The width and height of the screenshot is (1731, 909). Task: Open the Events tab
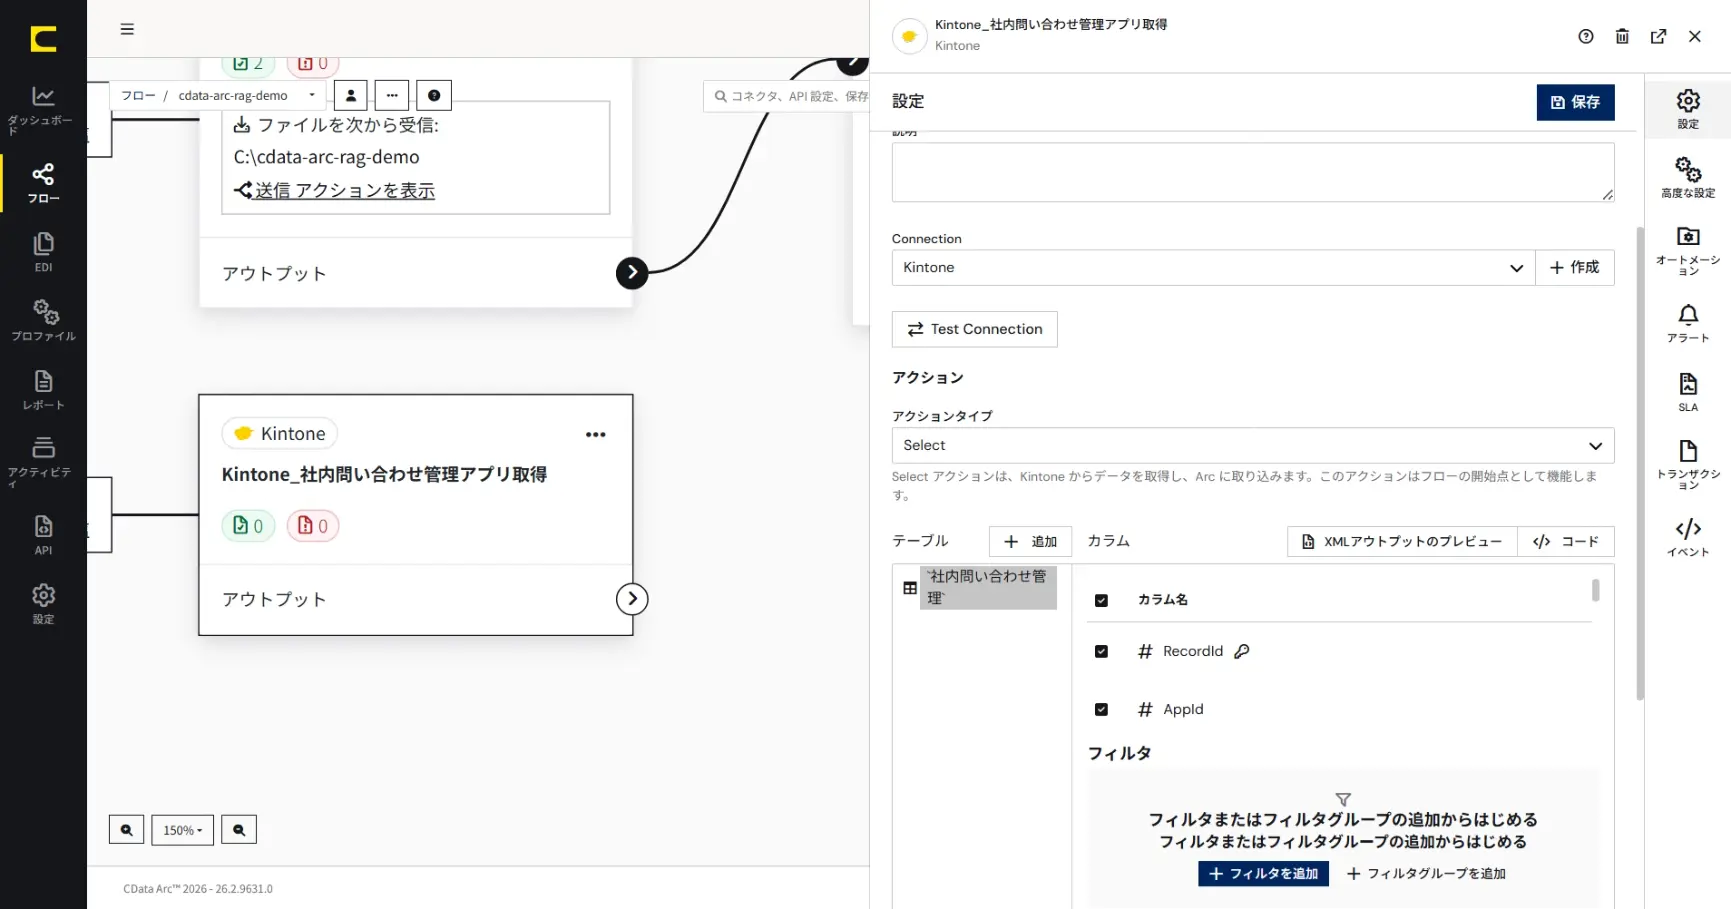pos(1688,537)
